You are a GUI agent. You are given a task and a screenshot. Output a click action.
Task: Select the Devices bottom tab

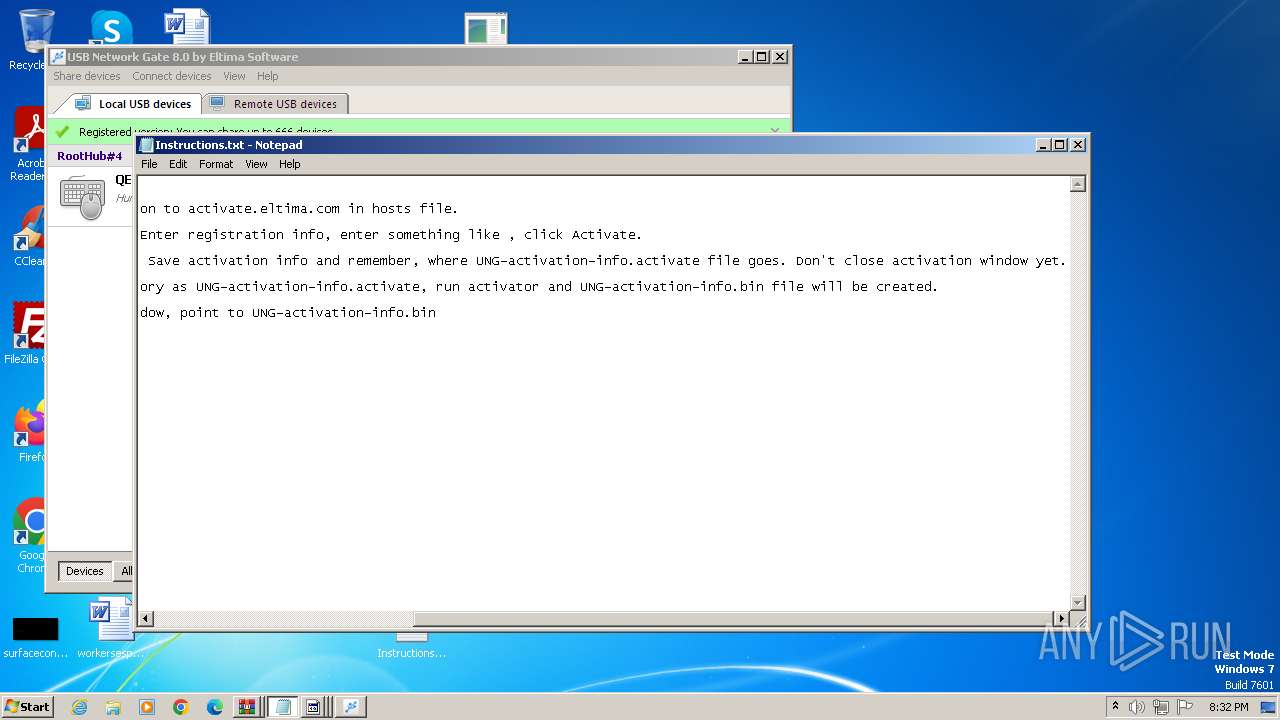pyautogui.click(x=84, y=571)
